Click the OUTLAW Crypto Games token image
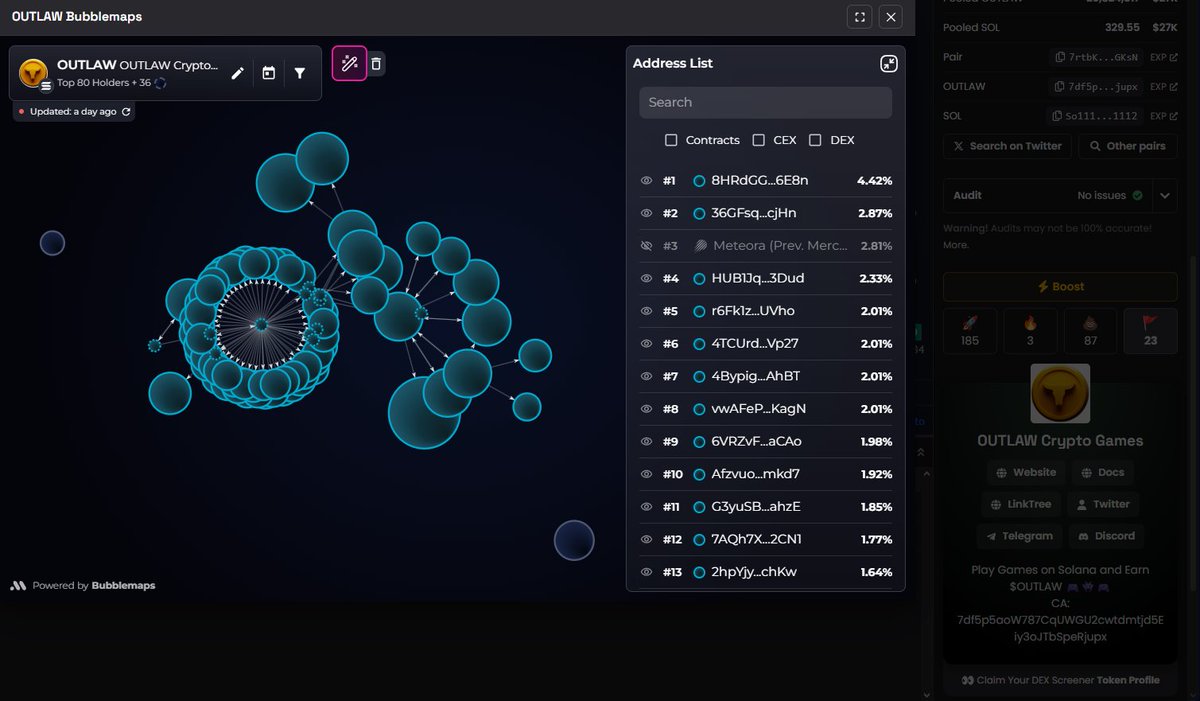The image size is (1200, 701). tap(1060, 393)
